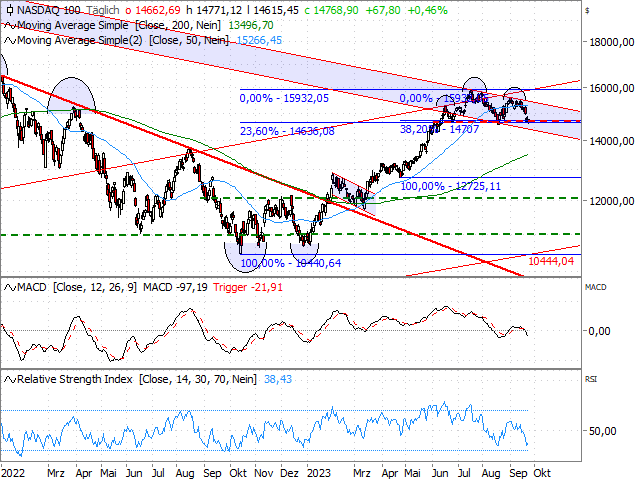Click the 14000,00 price axis label

612,141
